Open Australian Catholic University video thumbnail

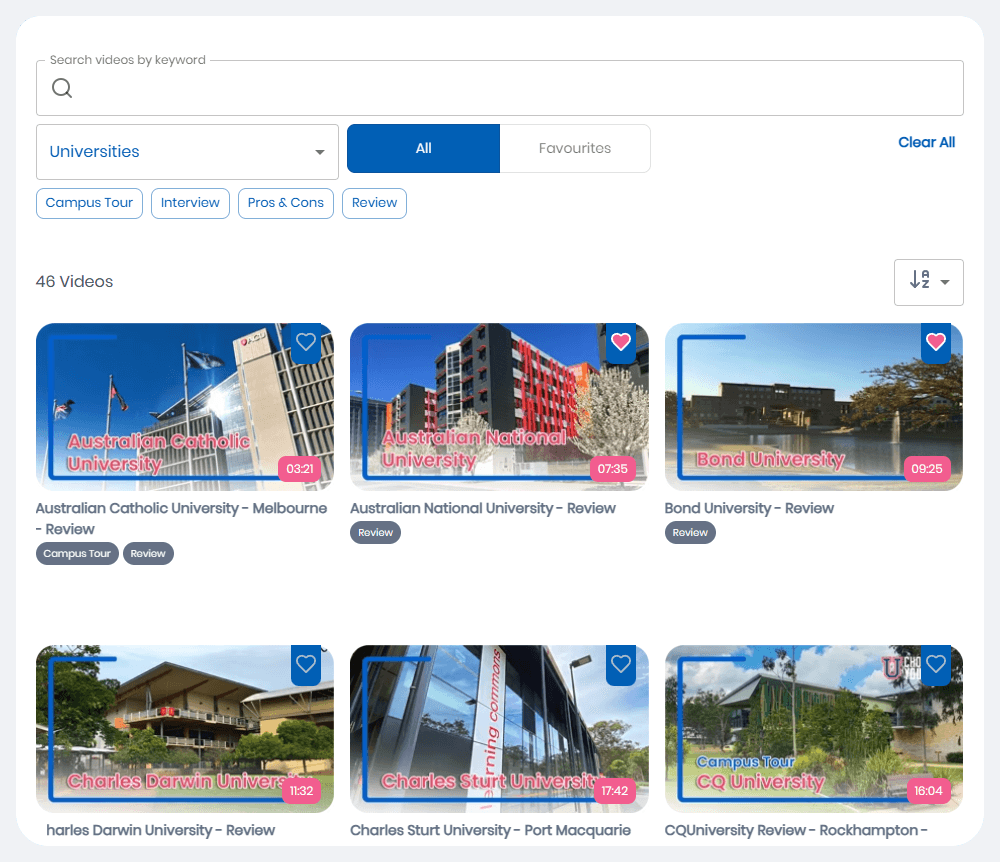pyautogui.click(x=185, y=407)
